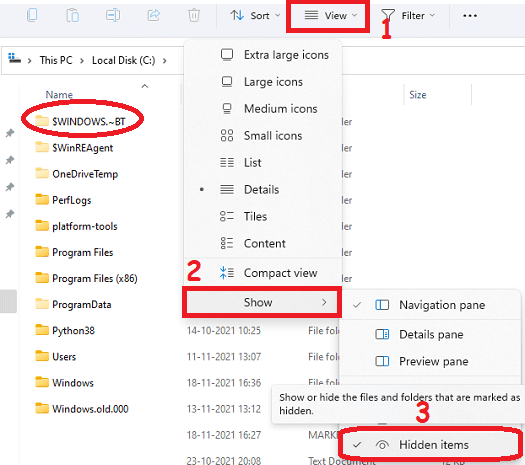Click Local Disk (C:) breadcrumb
Viewport: 525px width, 465px height.
pyautogui.click(x=124, y=60)
